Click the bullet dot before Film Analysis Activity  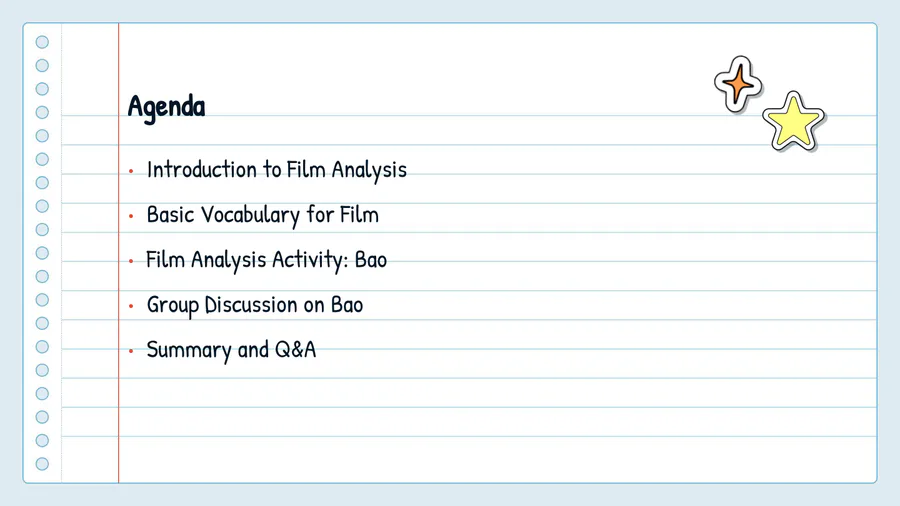[x=131, y=261]
